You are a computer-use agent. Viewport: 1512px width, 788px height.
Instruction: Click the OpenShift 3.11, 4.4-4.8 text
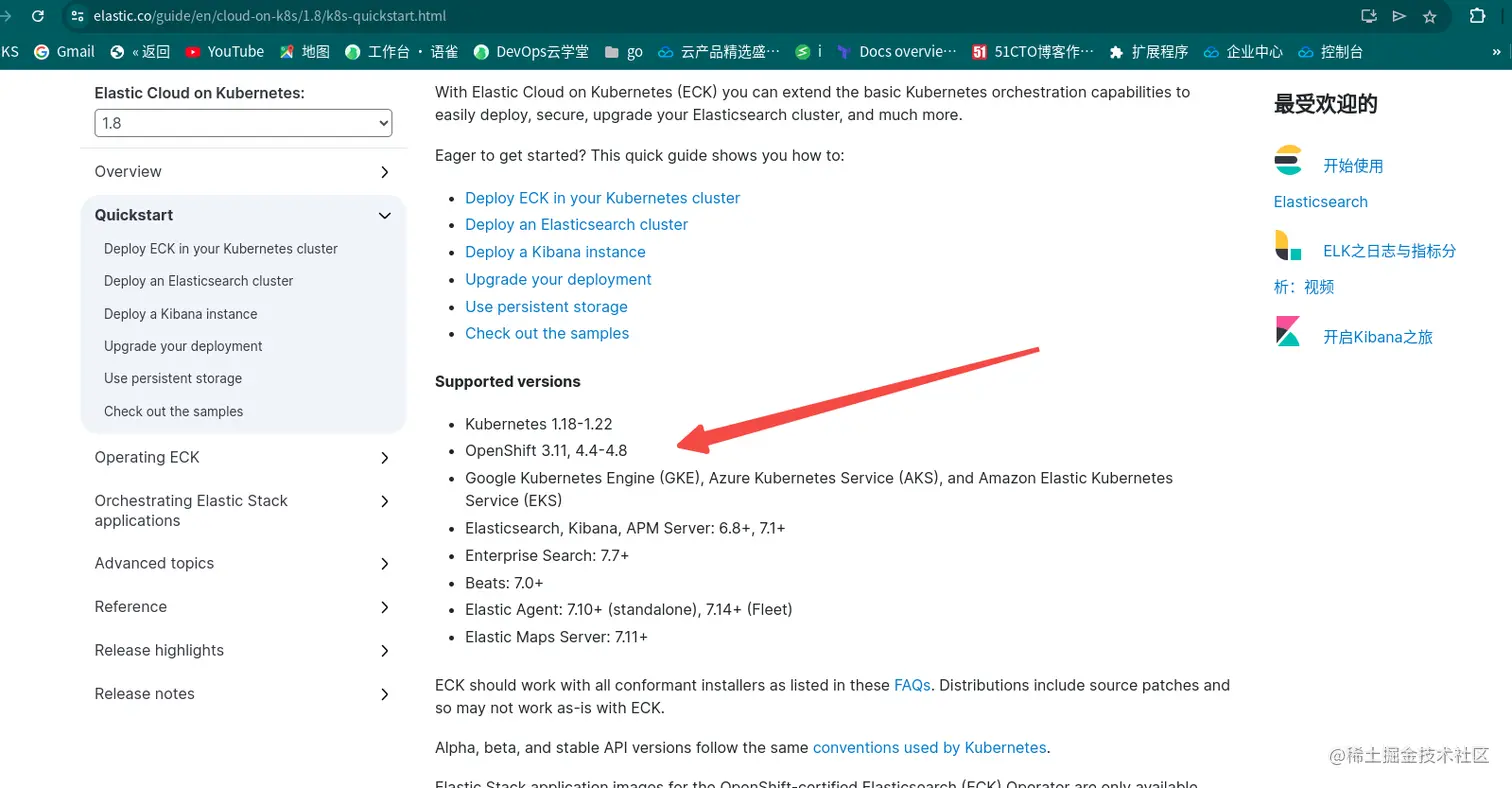click(546, 451)
